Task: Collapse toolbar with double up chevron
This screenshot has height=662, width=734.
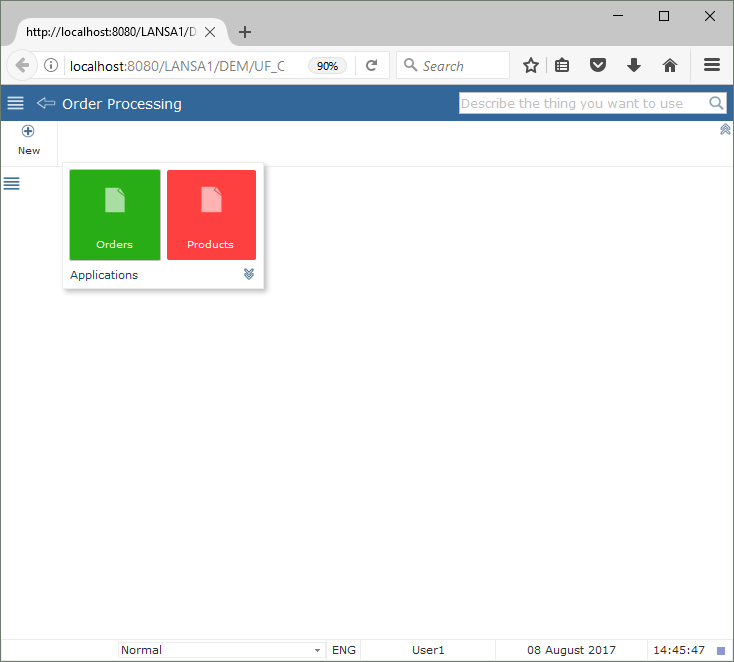Action: 725,129
